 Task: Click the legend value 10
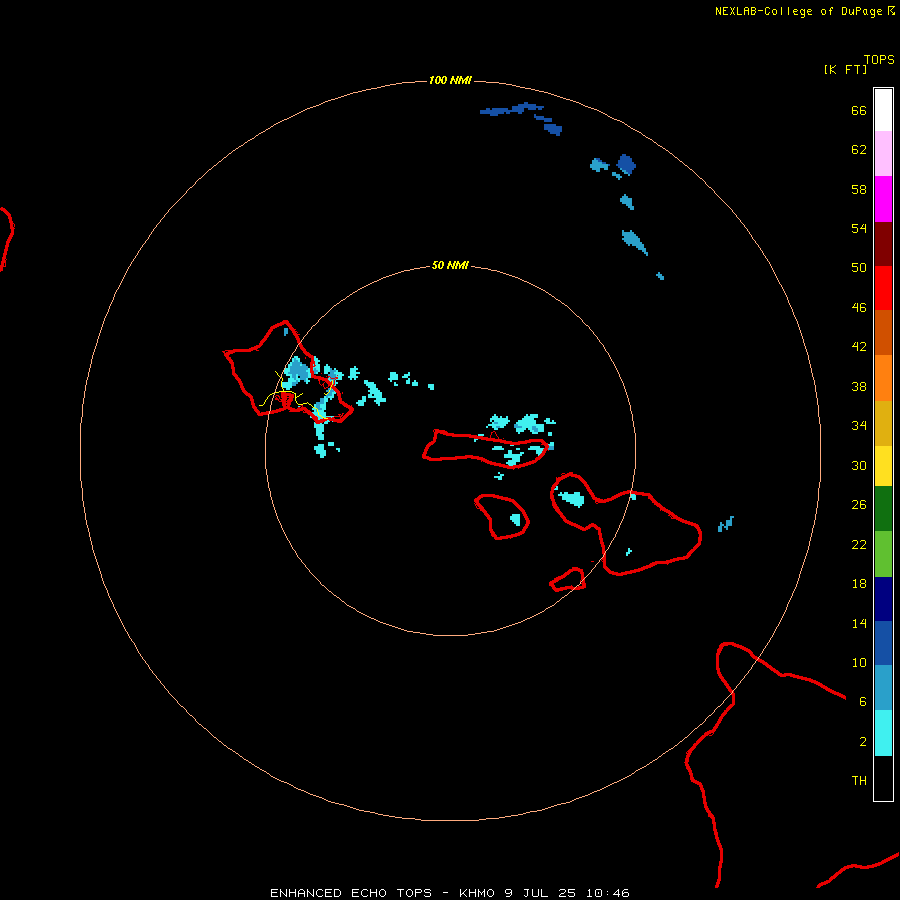[x=859, y=663]
